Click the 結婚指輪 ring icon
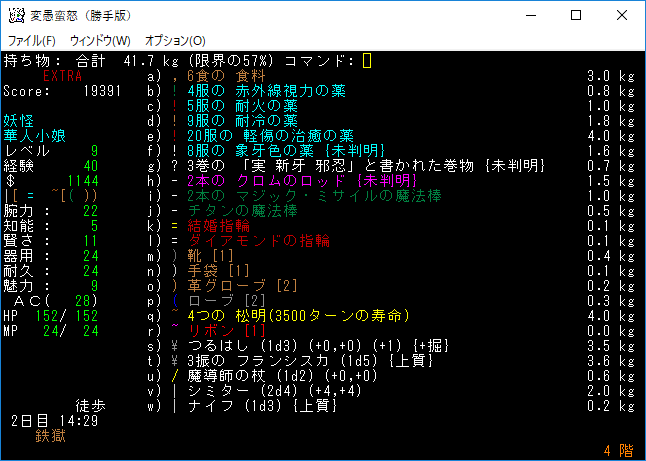646x461 pixels. 175,226
